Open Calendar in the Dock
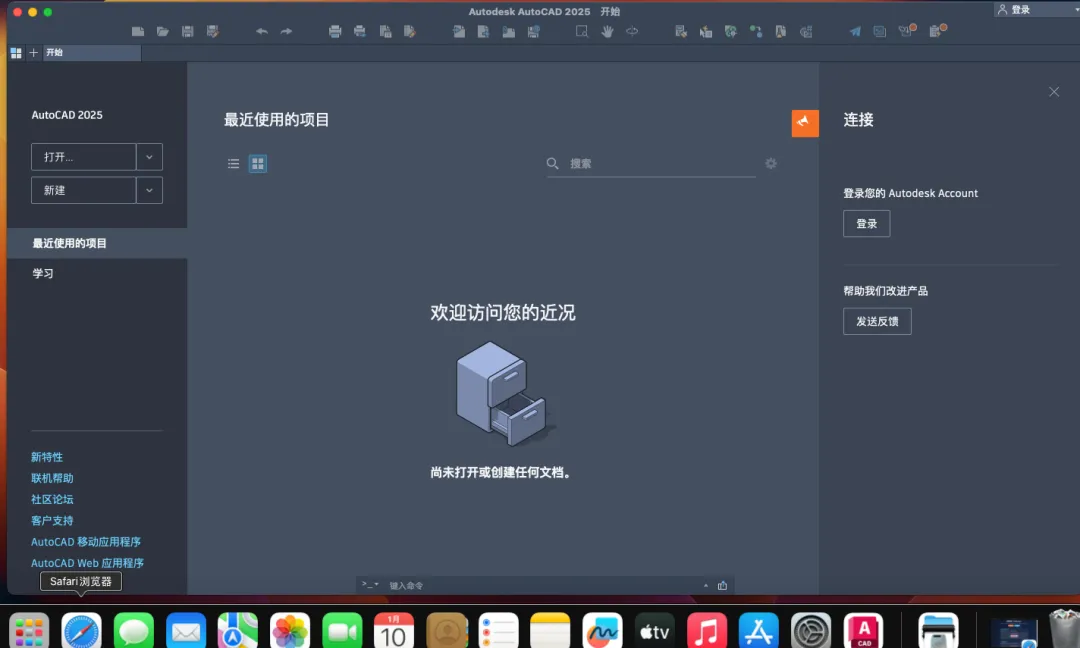1080x648 pixels. click(394, 630)
